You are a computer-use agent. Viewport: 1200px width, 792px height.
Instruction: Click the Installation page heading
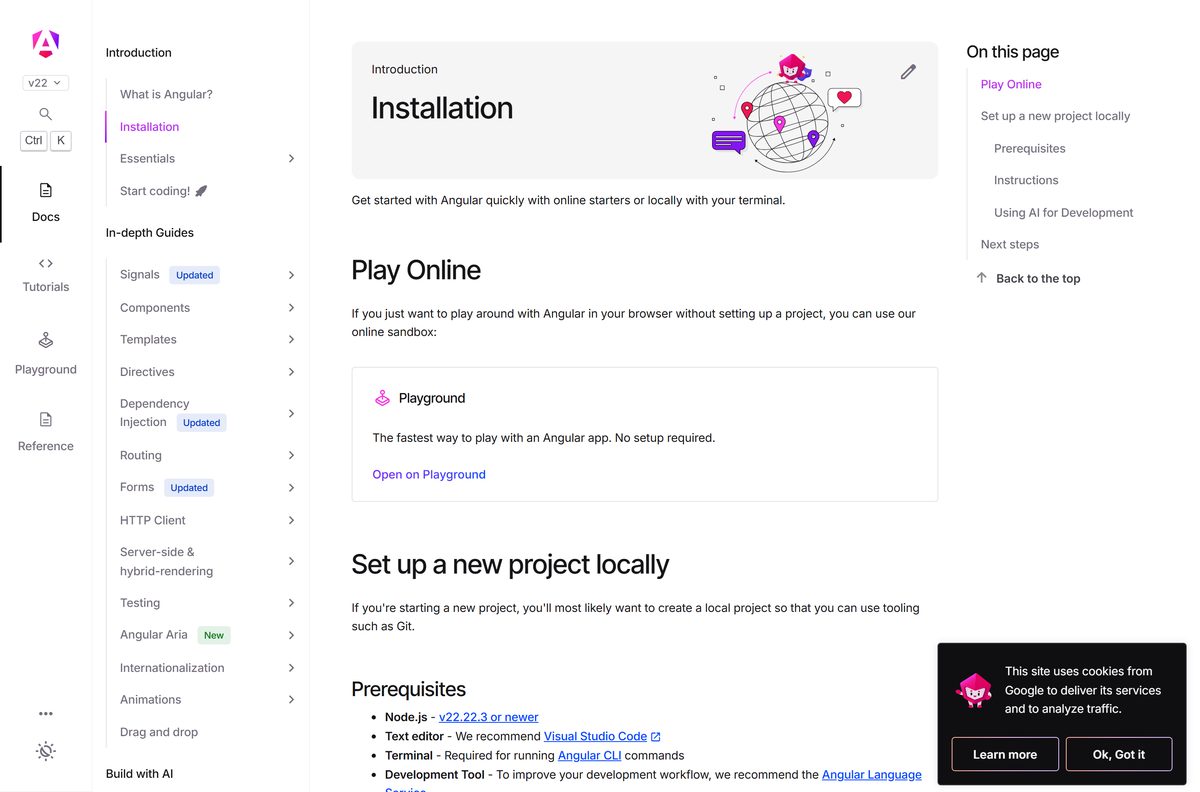pos(442,108)
